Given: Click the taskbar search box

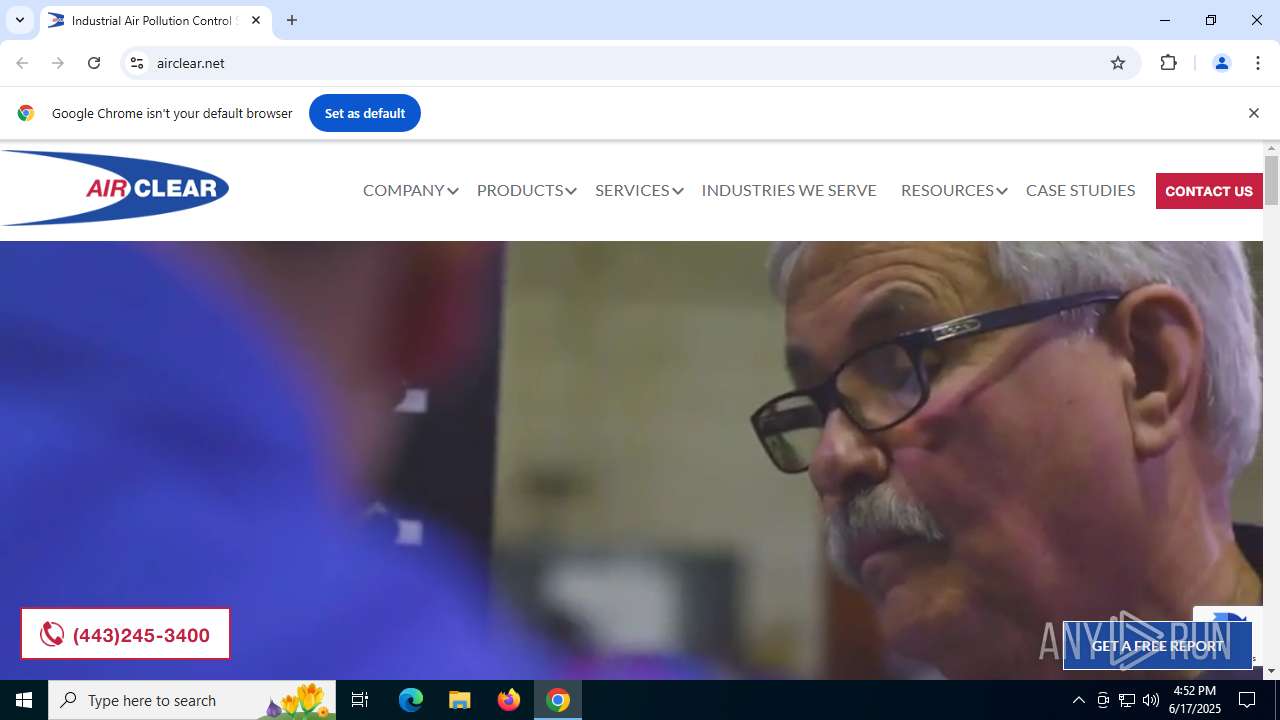Looking at the screenshot, I should click(x=192, y=700).
